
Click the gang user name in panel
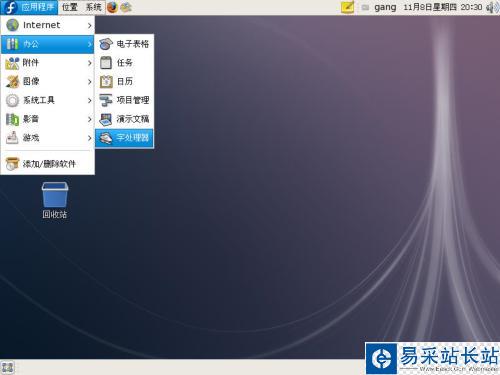point(385,7)
